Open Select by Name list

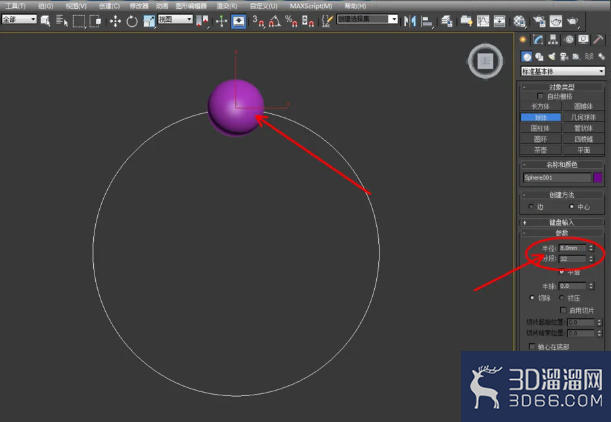point(62,21)
